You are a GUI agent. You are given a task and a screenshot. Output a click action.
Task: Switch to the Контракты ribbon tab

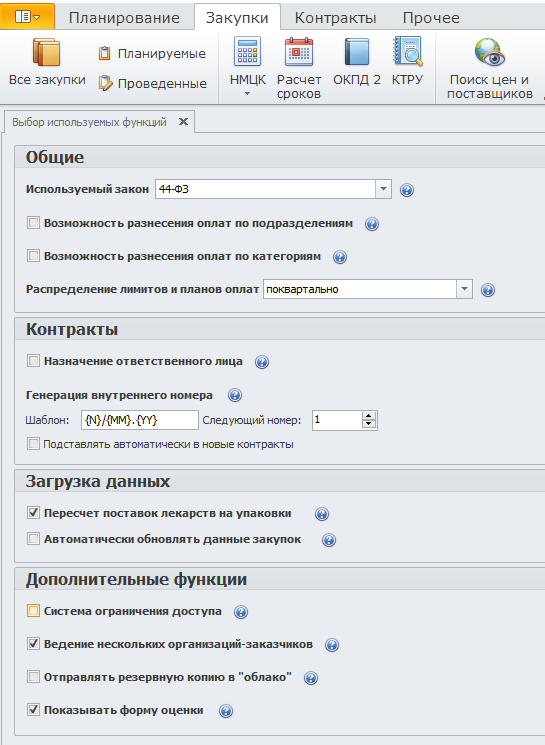pos(335,18)
